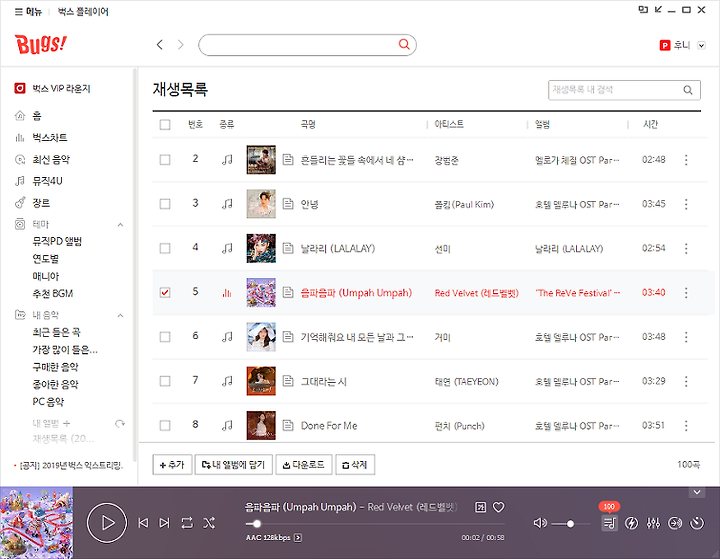Open the user account dropdown arrow
Image resolution: width=720 pixels, height=559 pixels.
point(701,45)
